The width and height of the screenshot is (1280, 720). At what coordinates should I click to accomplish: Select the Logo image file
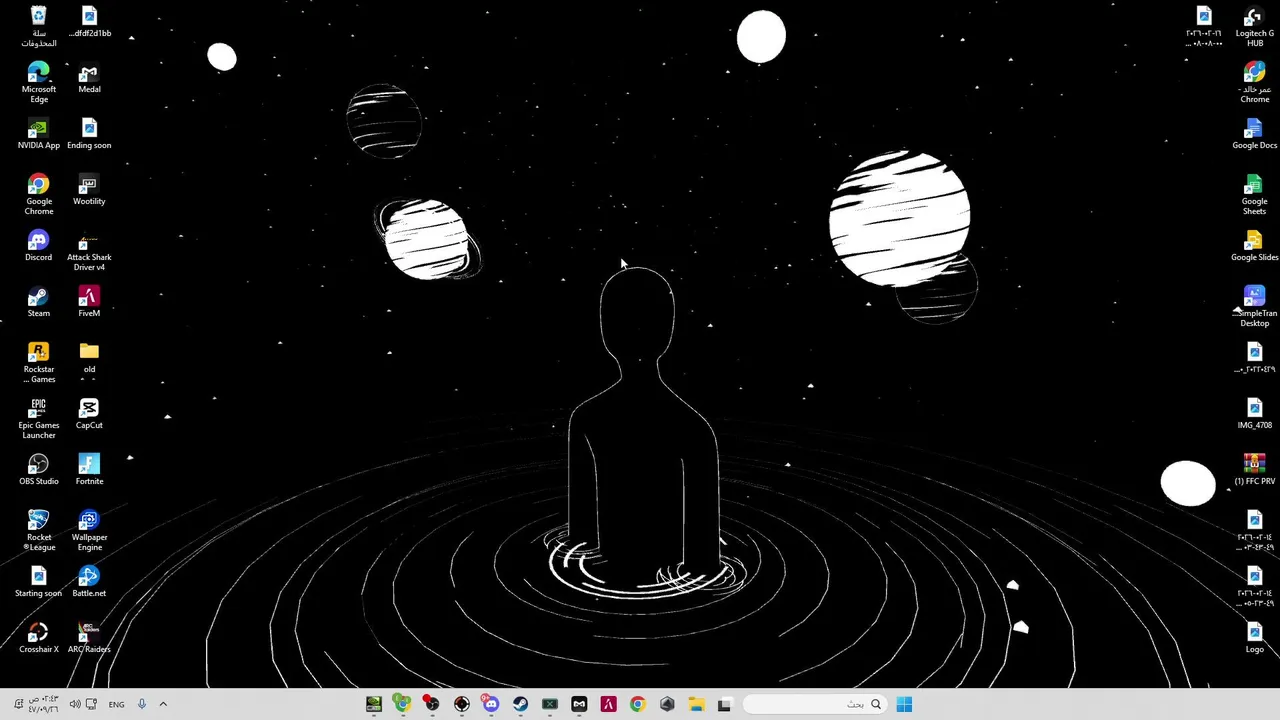coord(1254,637)
